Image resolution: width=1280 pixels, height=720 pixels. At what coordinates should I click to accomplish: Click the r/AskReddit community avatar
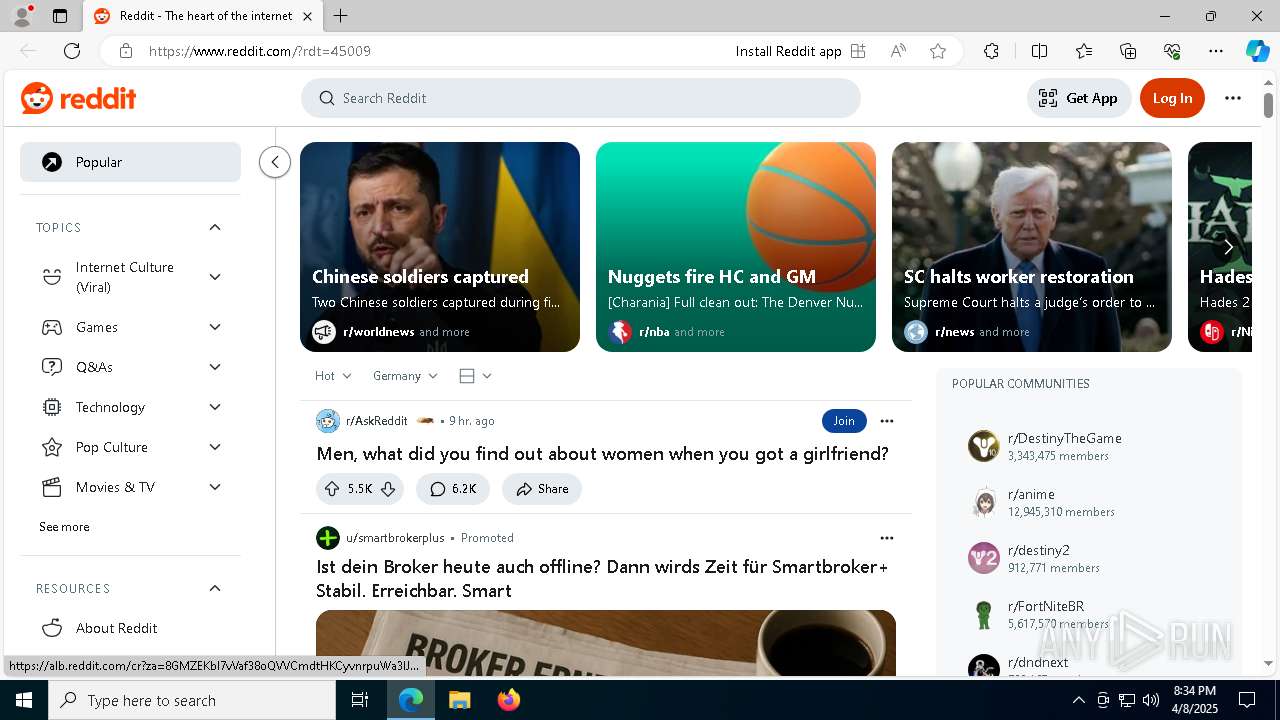pyautogui.click(x=328, y=421)
